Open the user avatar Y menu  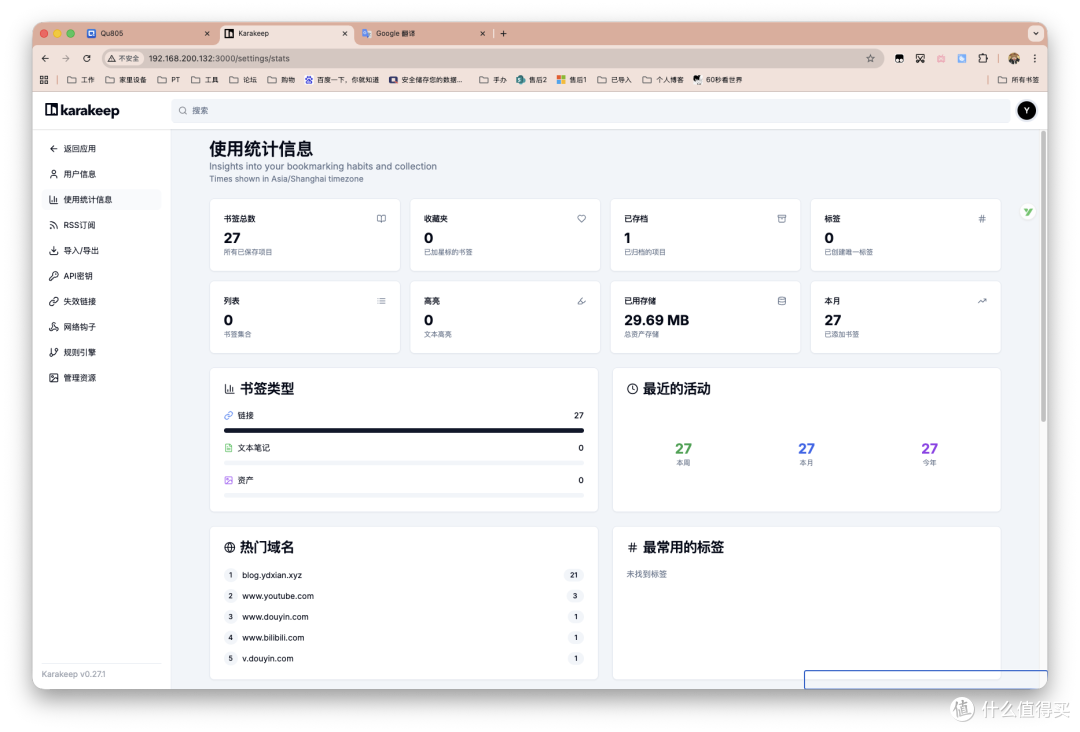[1026, 110]
